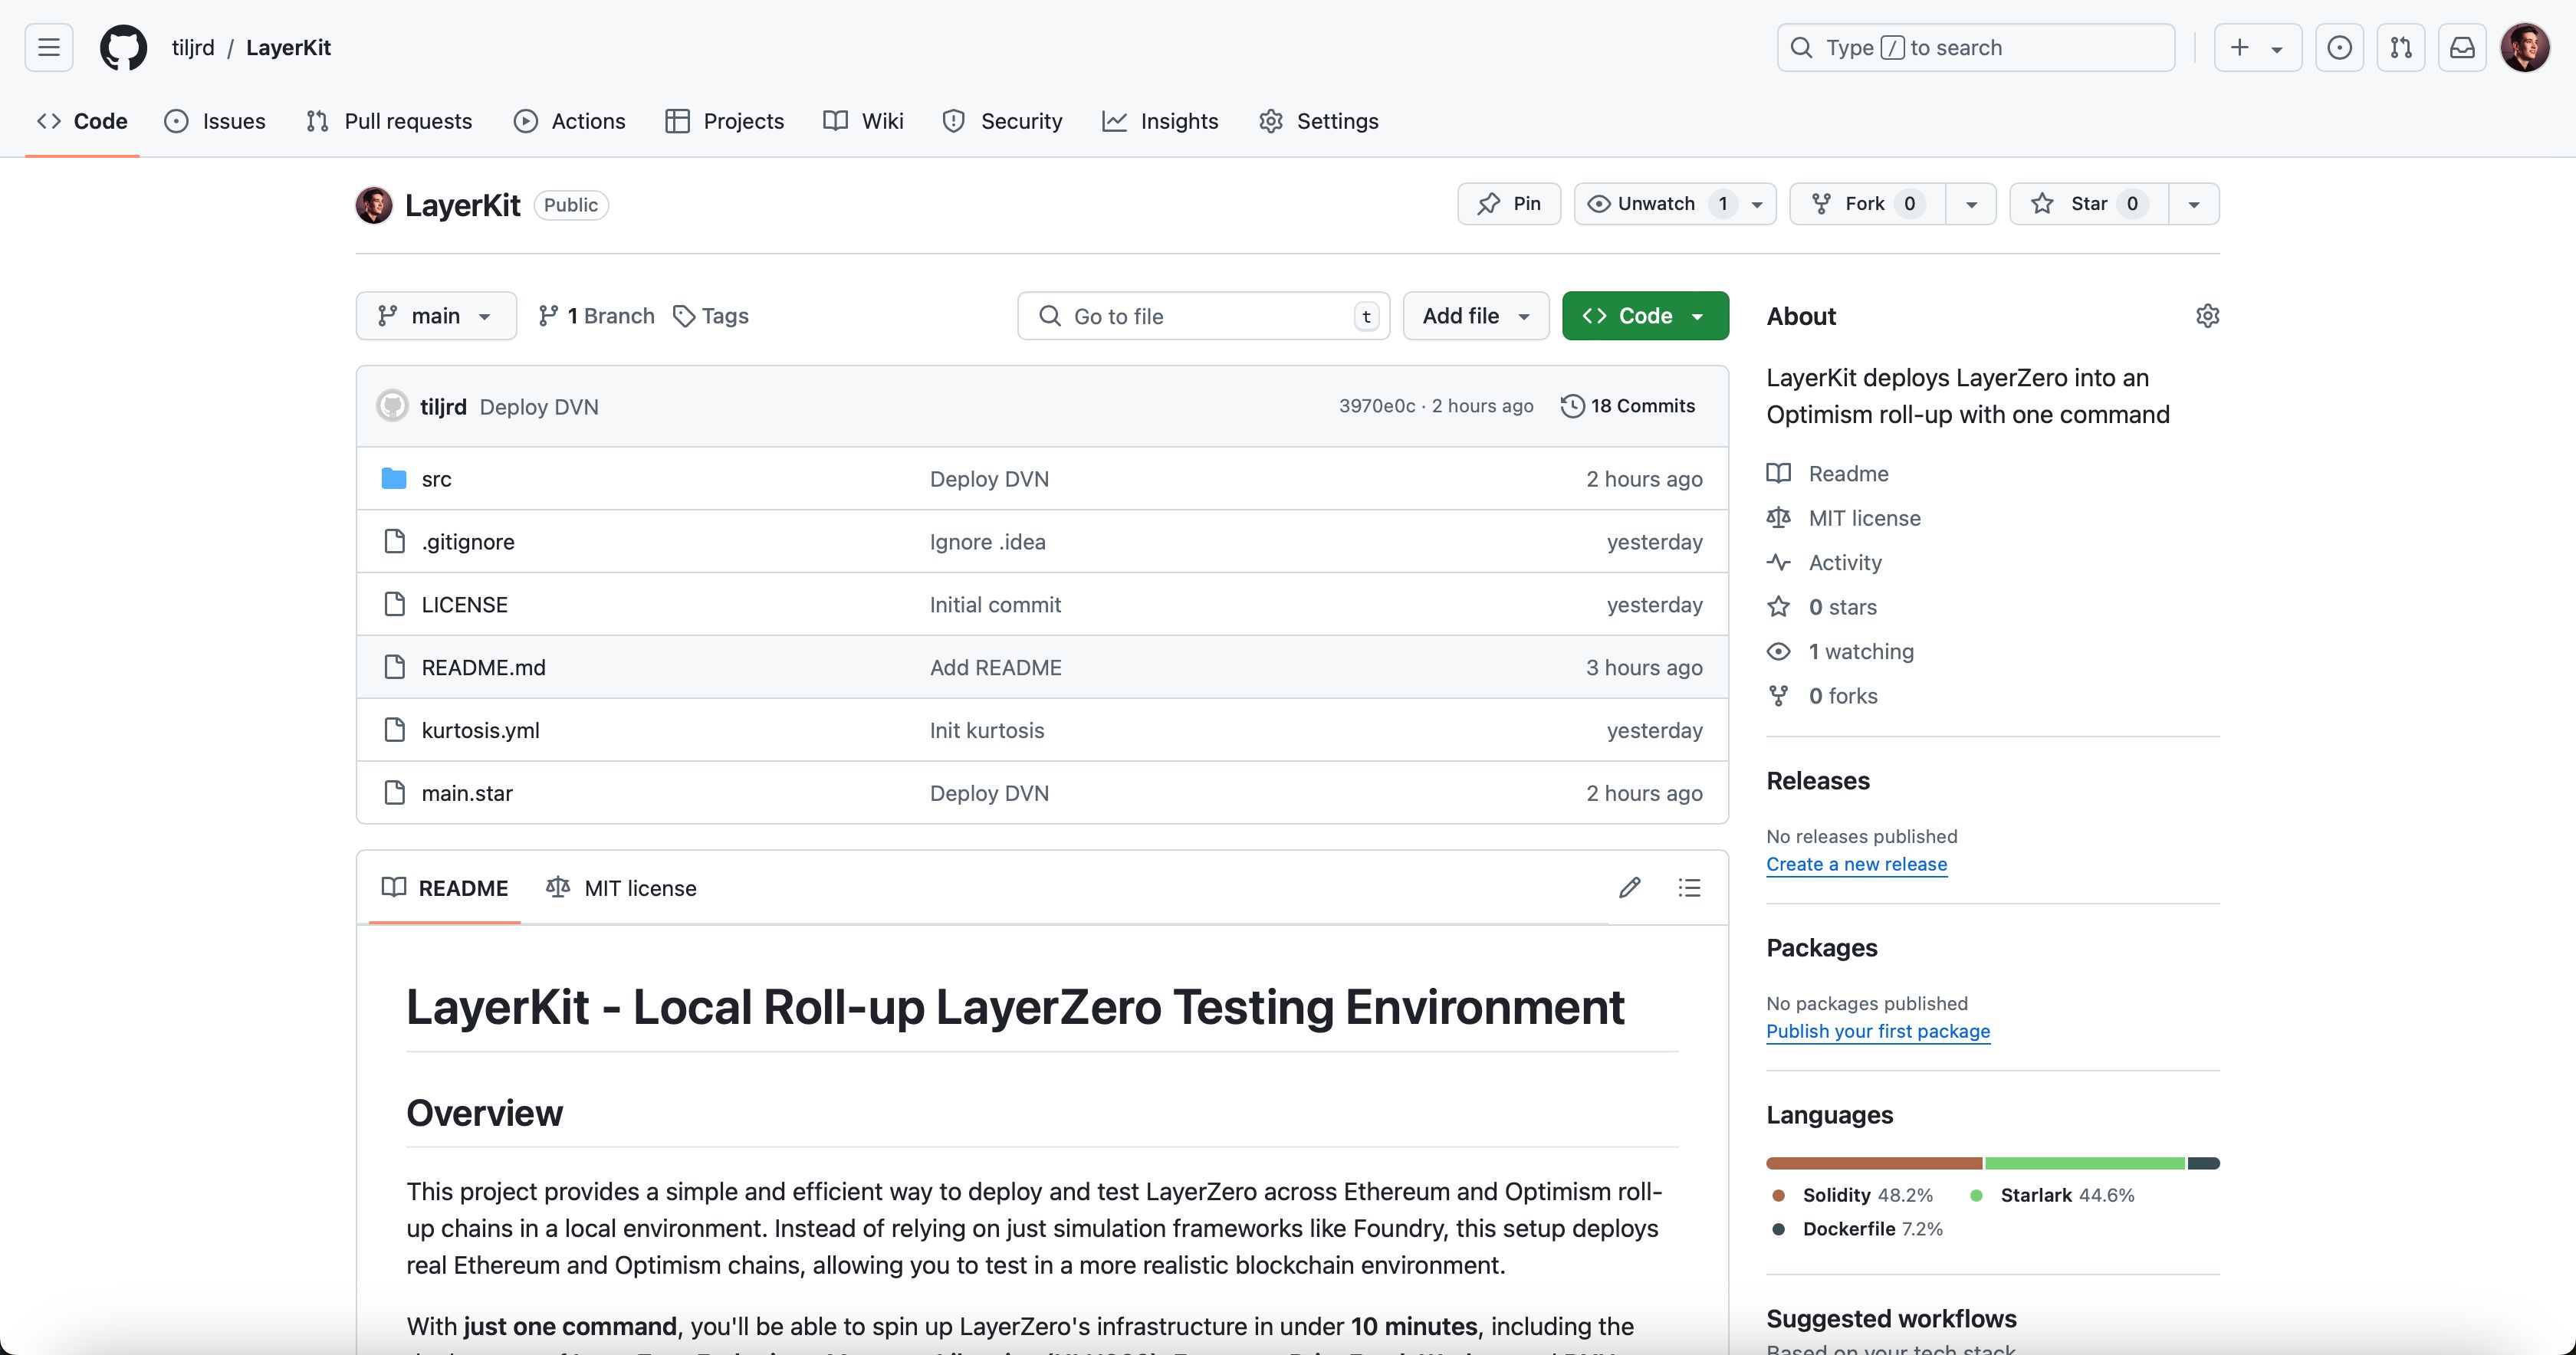The image size is (2576, 1355).
Task: Open the notifications inbox icon
Action: click(2462, 47)
